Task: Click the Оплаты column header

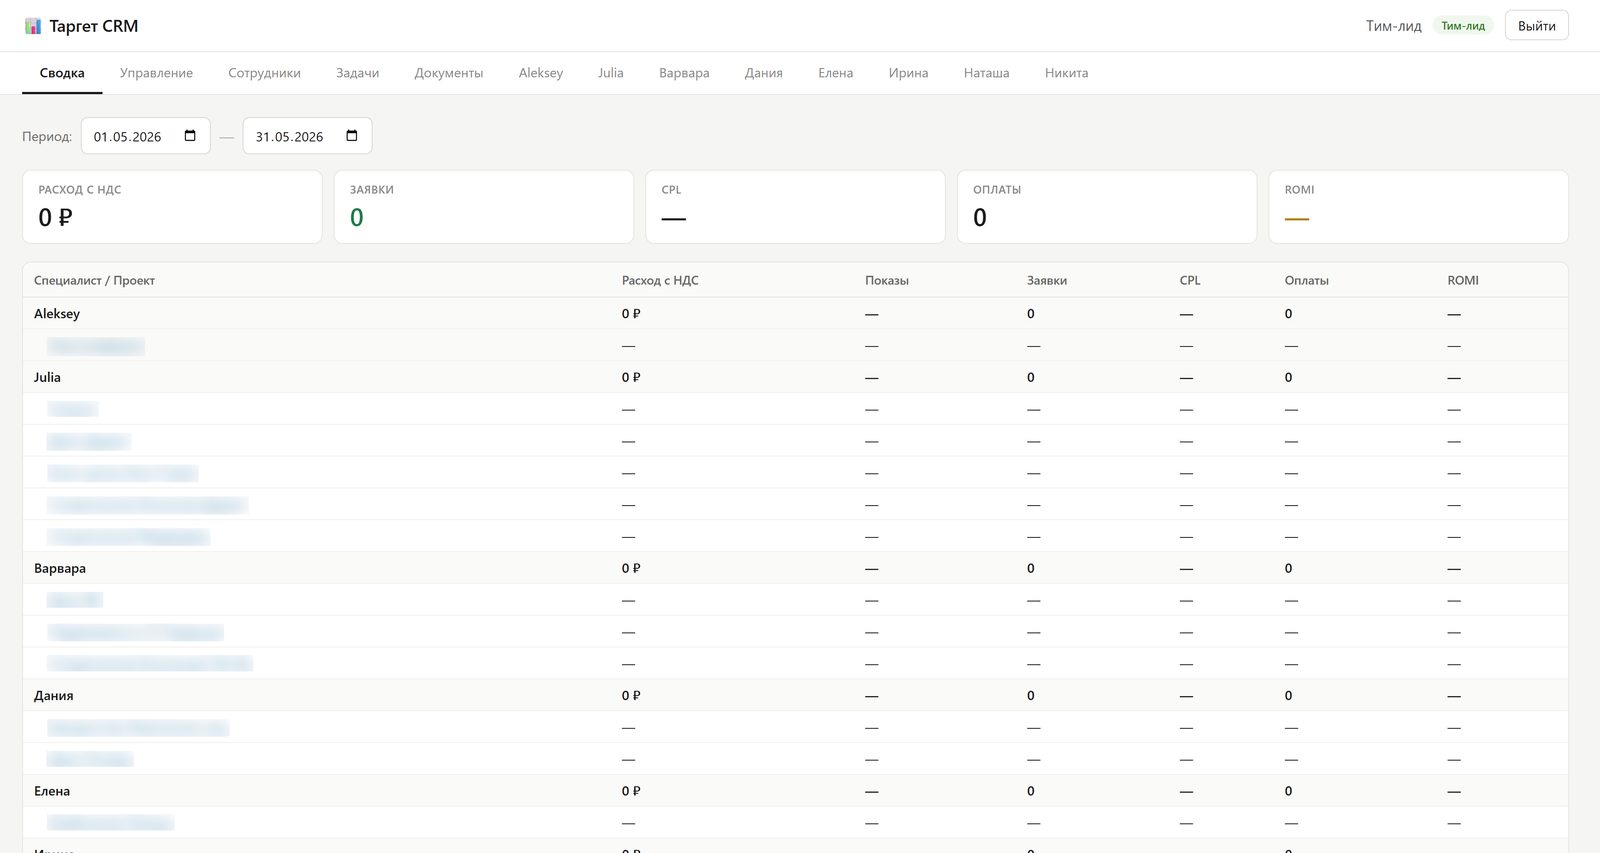Action: pos(1307,280)
